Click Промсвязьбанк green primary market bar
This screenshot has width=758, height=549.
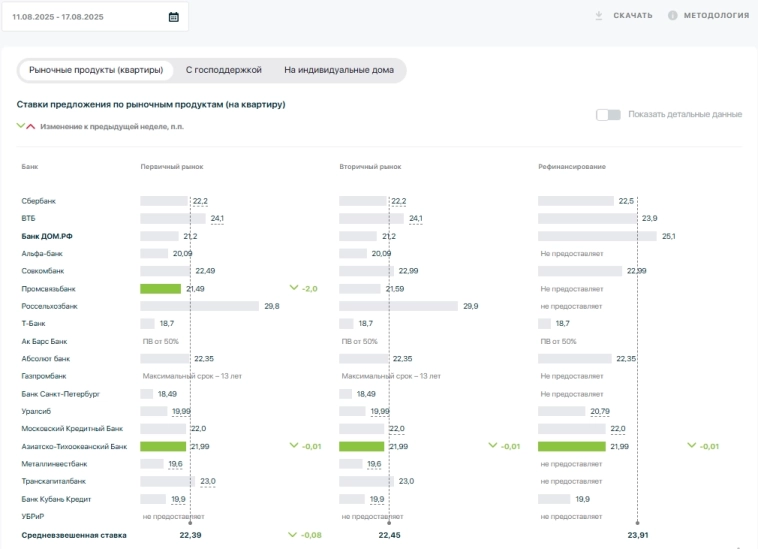point(160,288)
